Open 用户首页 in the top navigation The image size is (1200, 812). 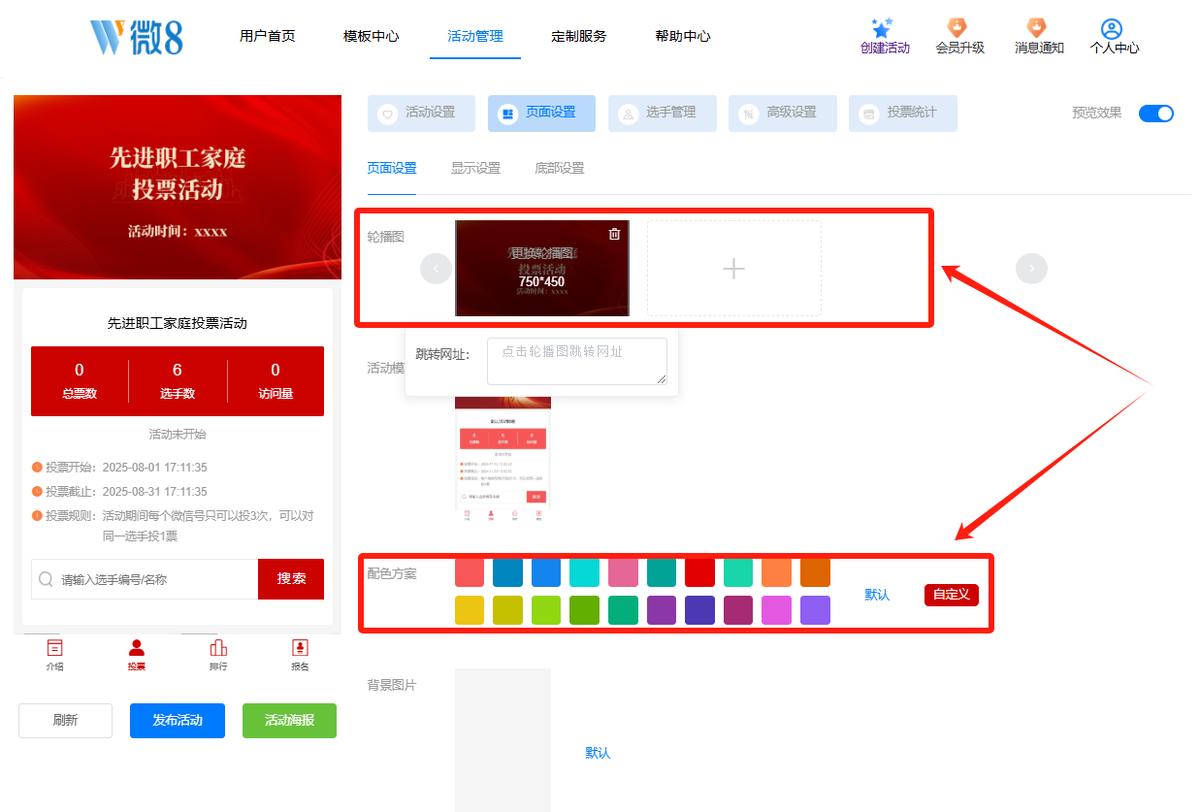pyautogui.click(x=267, y=36)
